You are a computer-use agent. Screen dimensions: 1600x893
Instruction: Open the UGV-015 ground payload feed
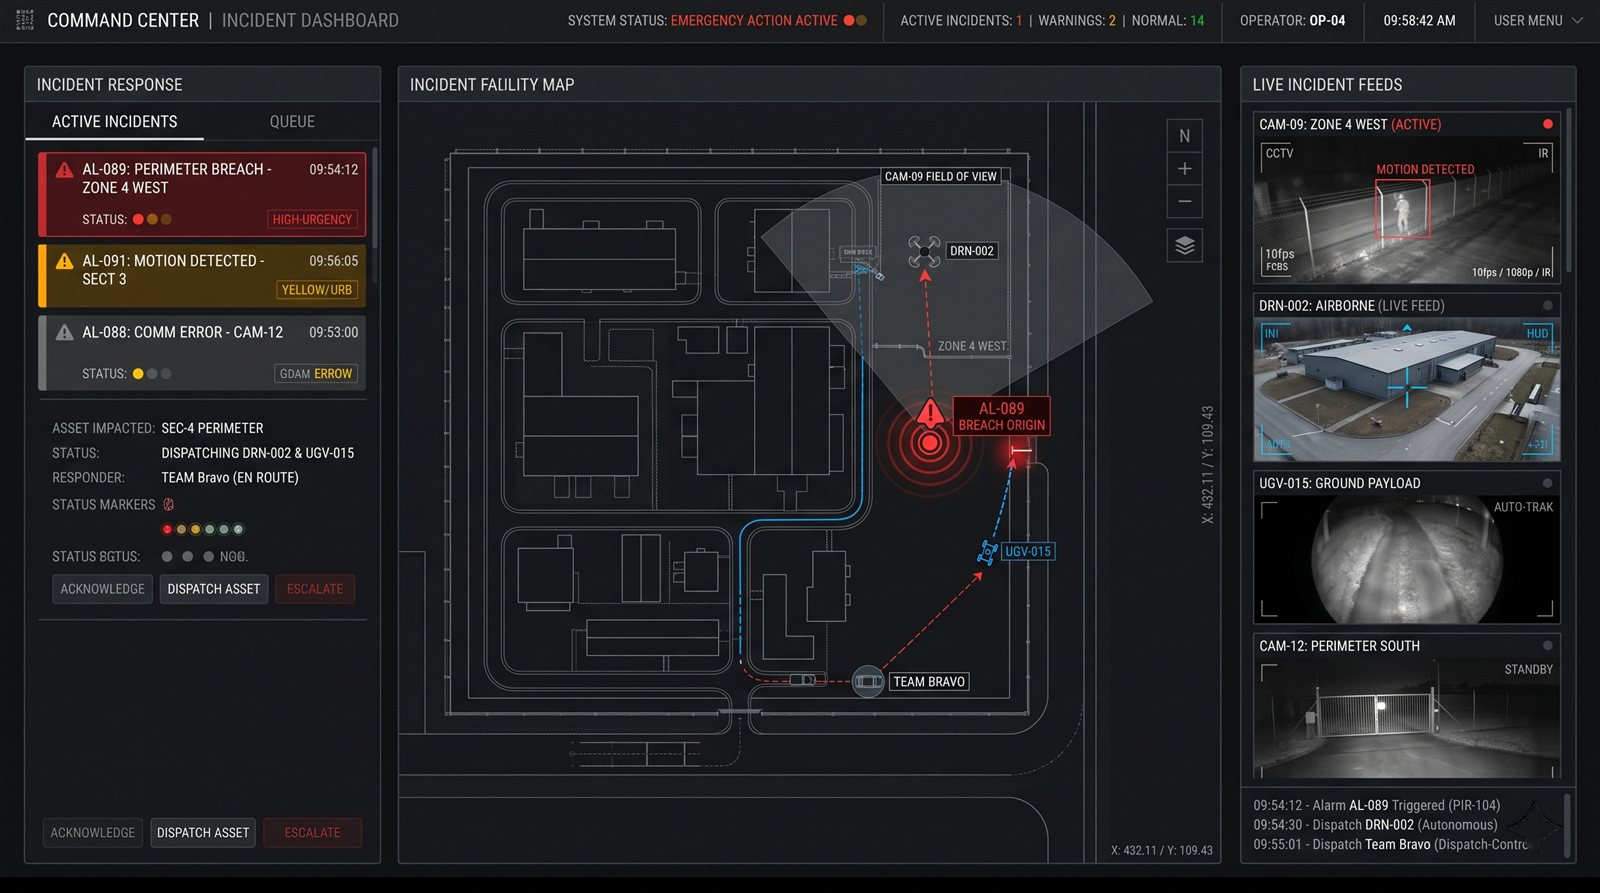pyautogui.click(x=1406, y=547)
